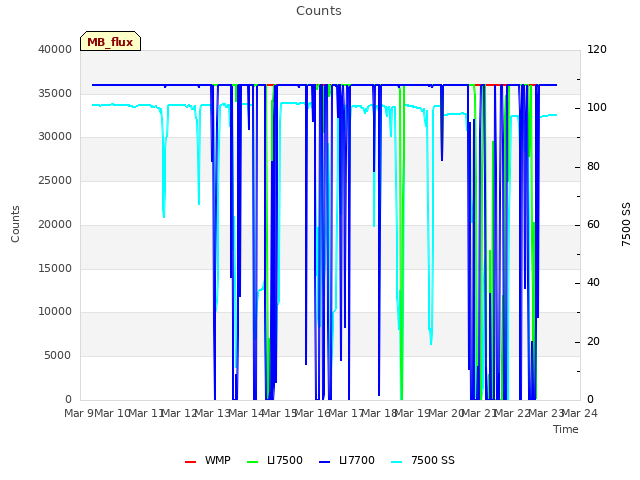Click the red WMP legend swatch
Screen dimensions: 640x480
pyautogui.click(x=190, y=462)
